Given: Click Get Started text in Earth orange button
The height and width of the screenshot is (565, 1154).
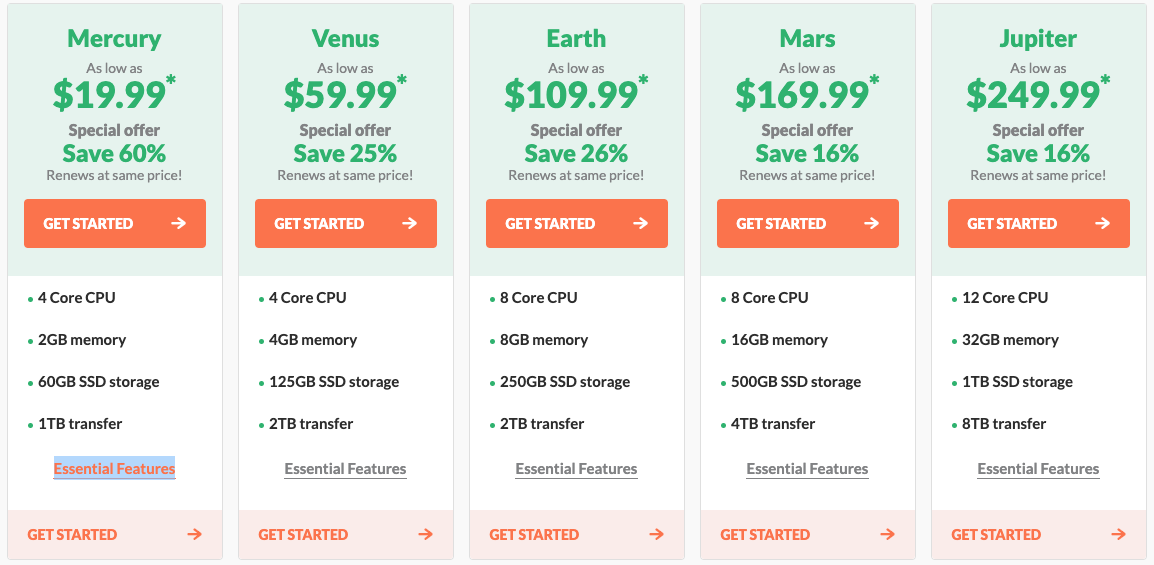Looking at the screenshot, I should point(551,224).
